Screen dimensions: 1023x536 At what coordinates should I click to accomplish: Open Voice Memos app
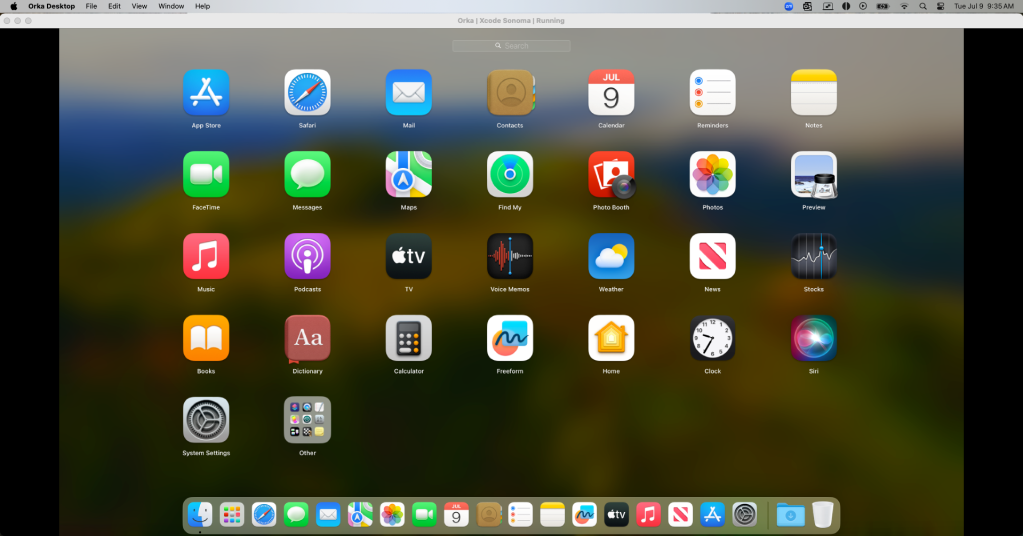[510, 256]
